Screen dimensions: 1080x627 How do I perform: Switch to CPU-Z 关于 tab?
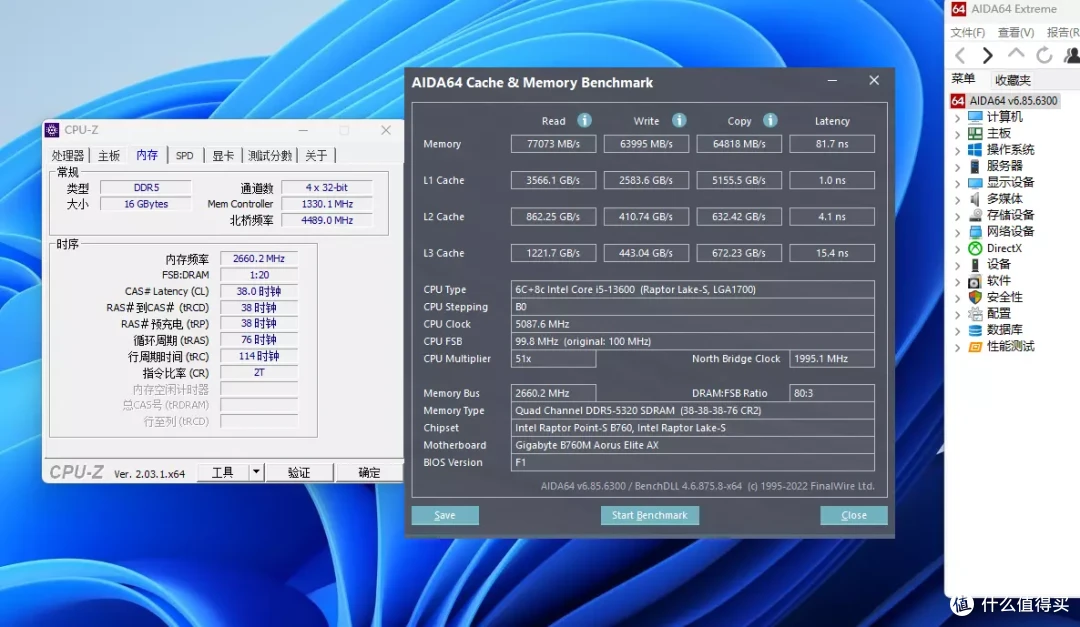click(316, 156)
